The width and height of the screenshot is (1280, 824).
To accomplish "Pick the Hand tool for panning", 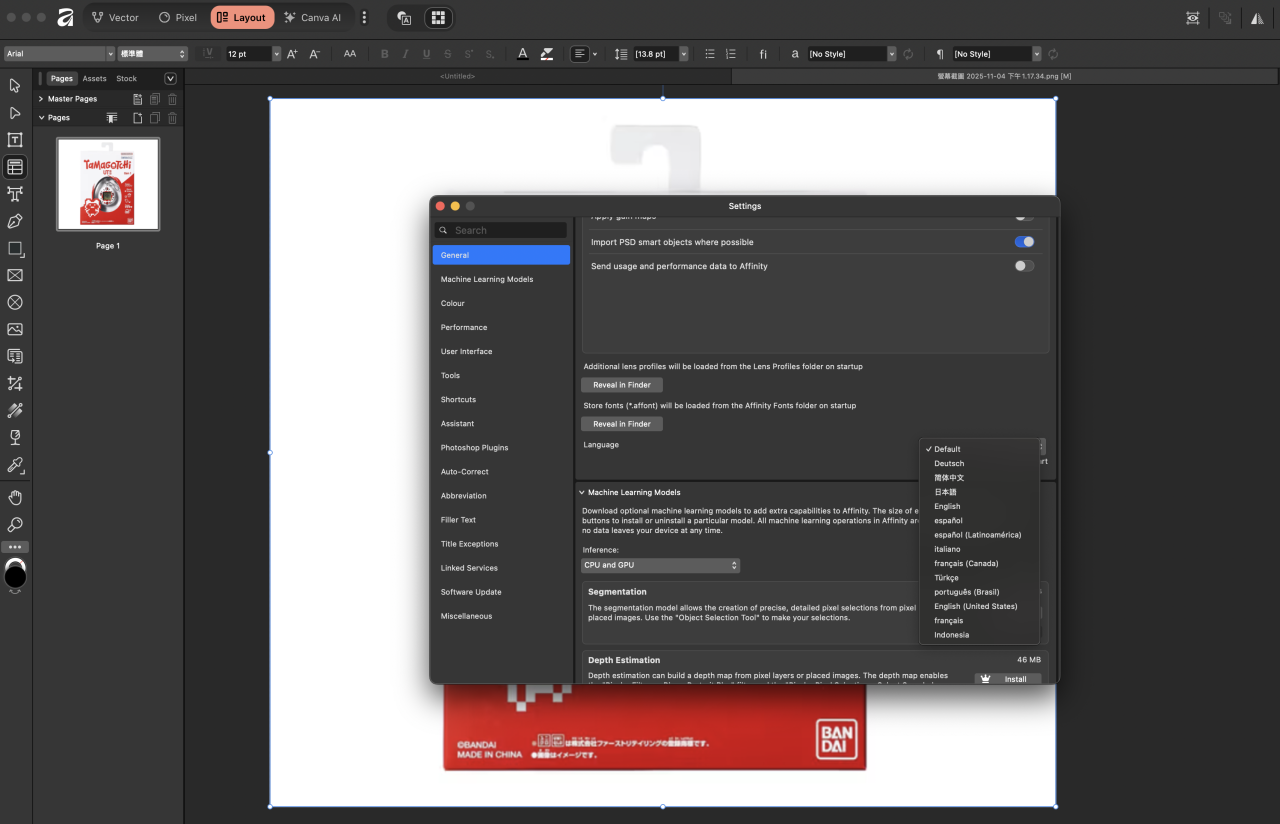I will click(14, 497).
